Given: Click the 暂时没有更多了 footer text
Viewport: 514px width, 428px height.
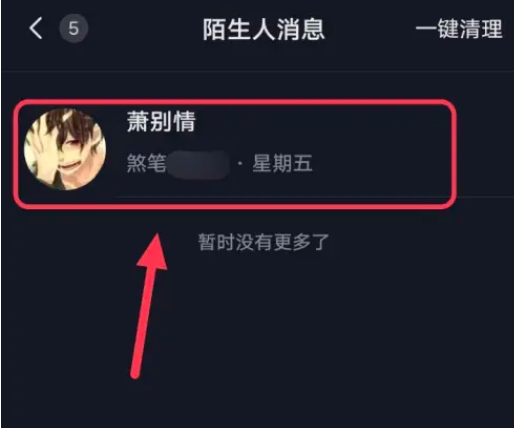Looking at the screenshot, I should point(264,242).
